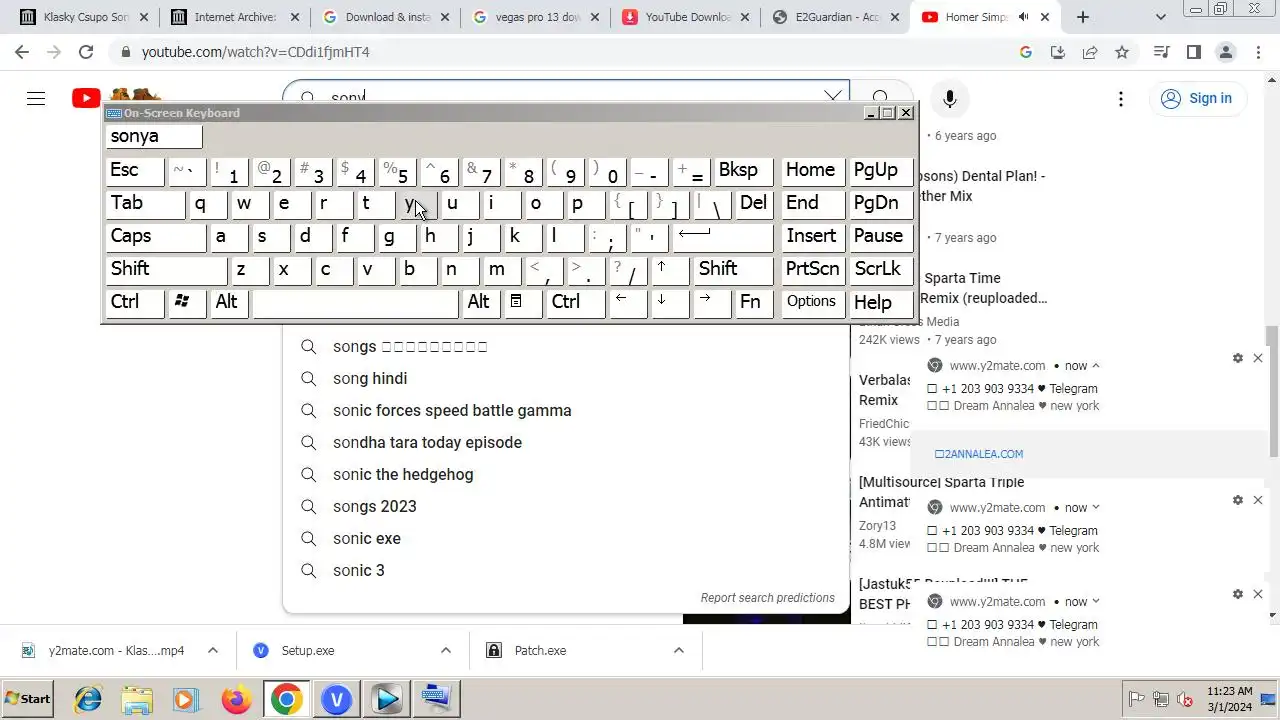Click the Sign in button
Viewport: 1280px width, 720px height.
coord(1197,98)
